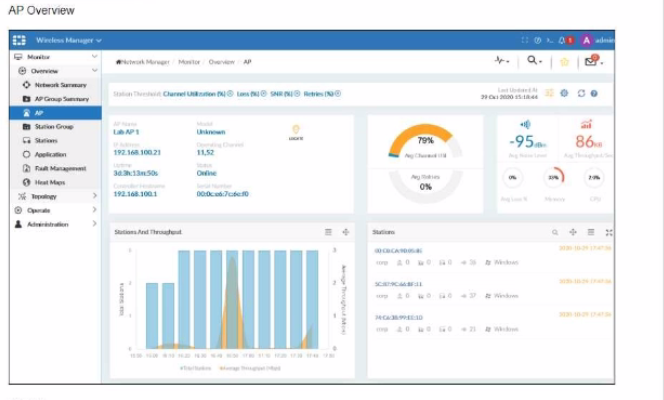Select Network Summary in sidebar
664x400 pixels.
pos(60,85)
